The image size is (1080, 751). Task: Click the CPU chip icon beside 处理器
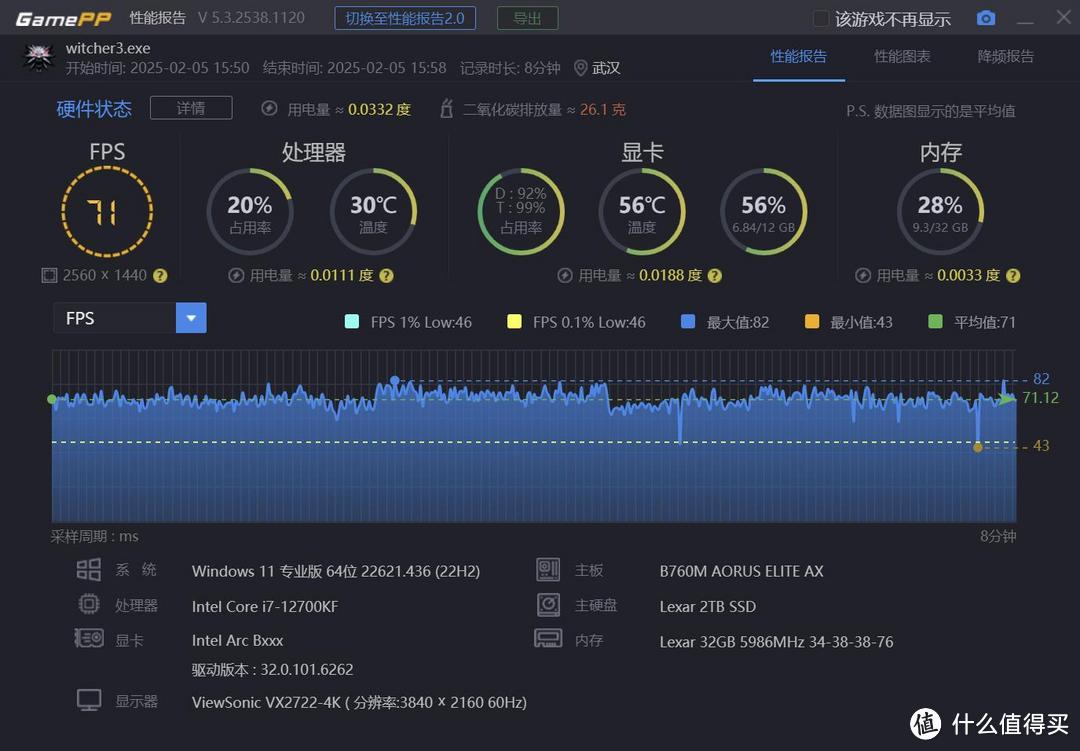pos(89,604)
